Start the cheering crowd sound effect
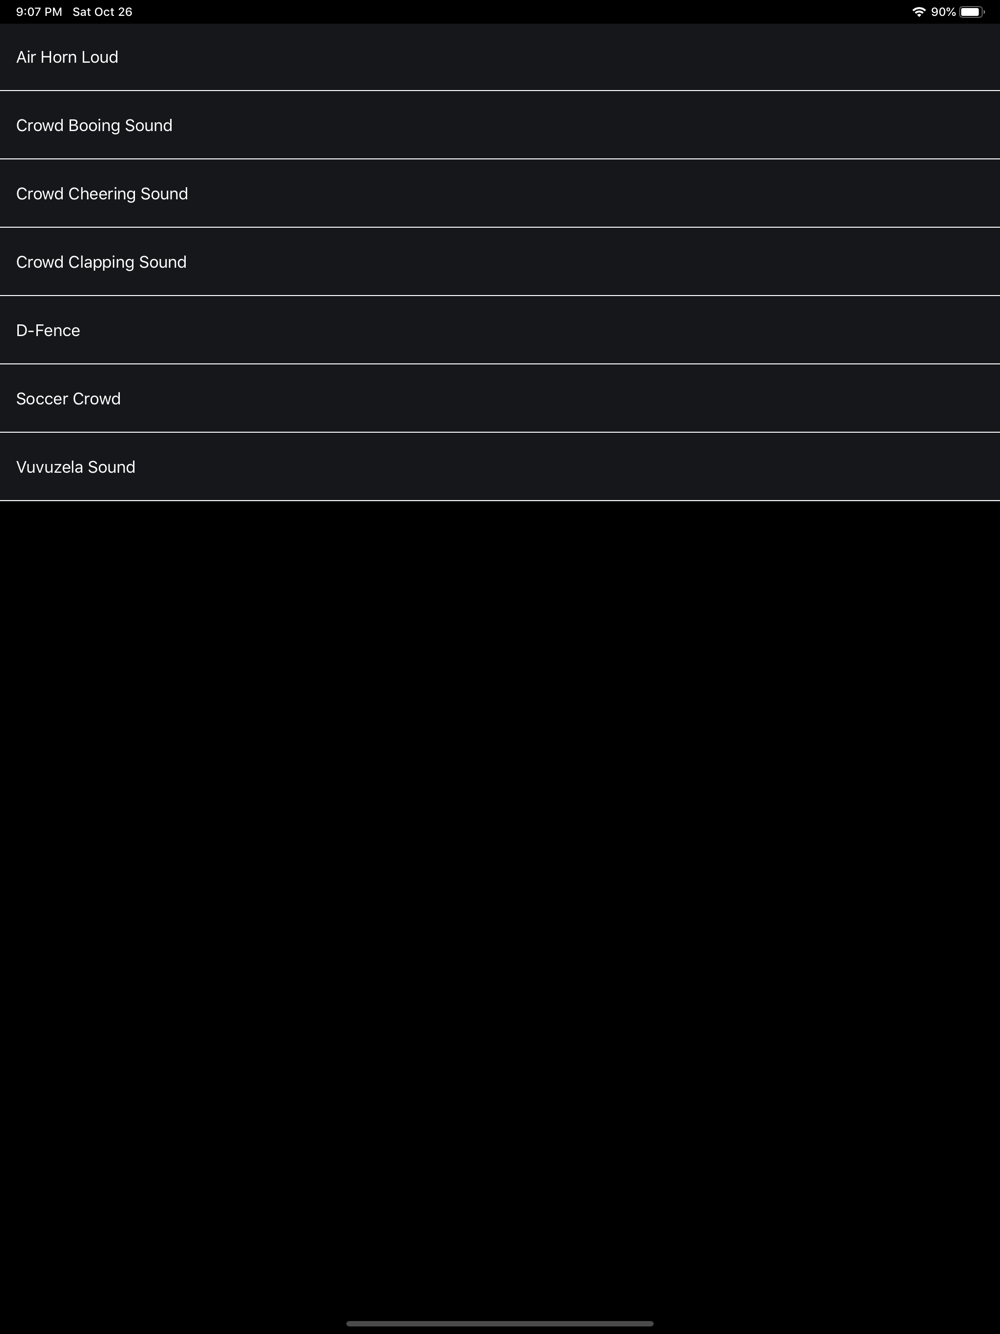 [x=500, y=193]
